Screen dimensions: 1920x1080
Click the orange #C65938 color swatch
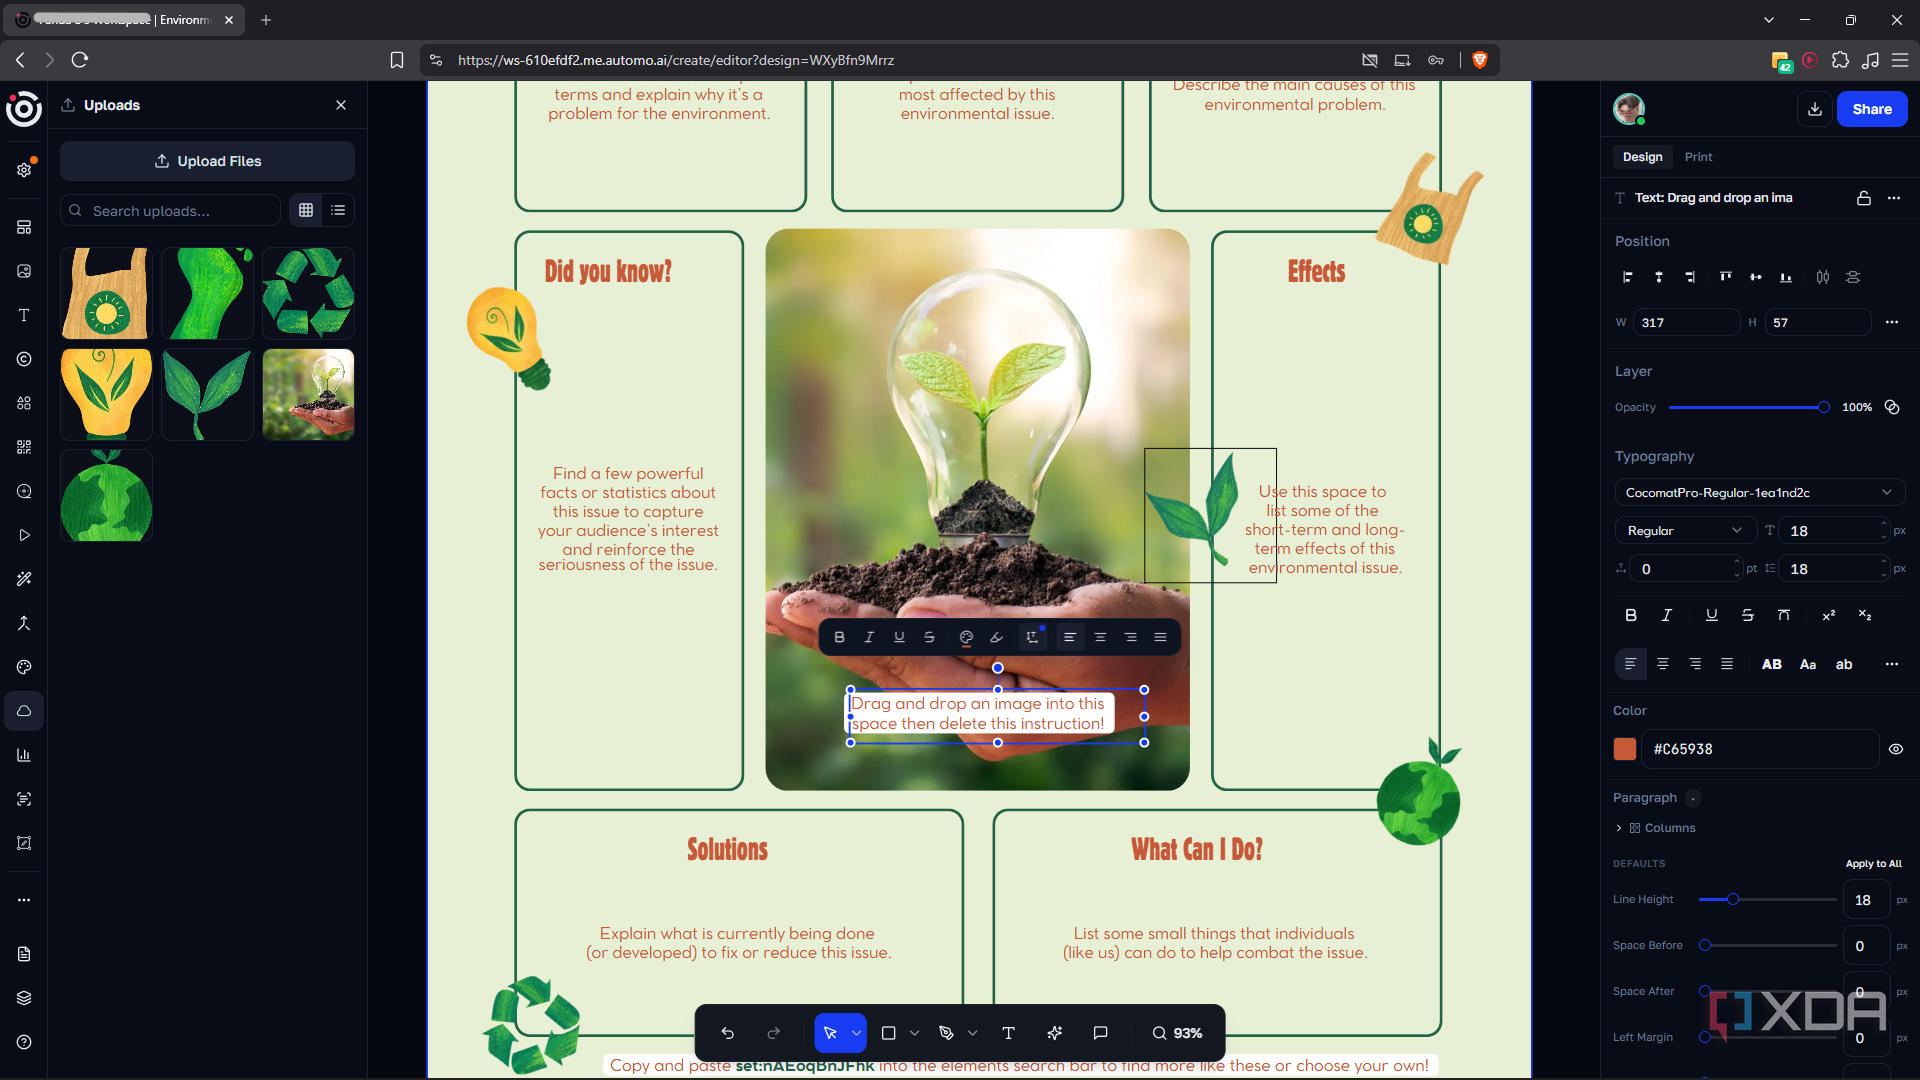(1625, 749)
